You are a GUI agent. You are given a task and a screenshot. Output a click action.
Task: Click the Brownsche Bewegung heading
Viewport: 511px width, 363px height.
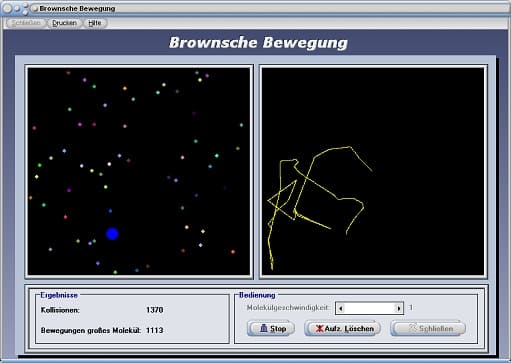pyautogui.click(x=258, y=43)
